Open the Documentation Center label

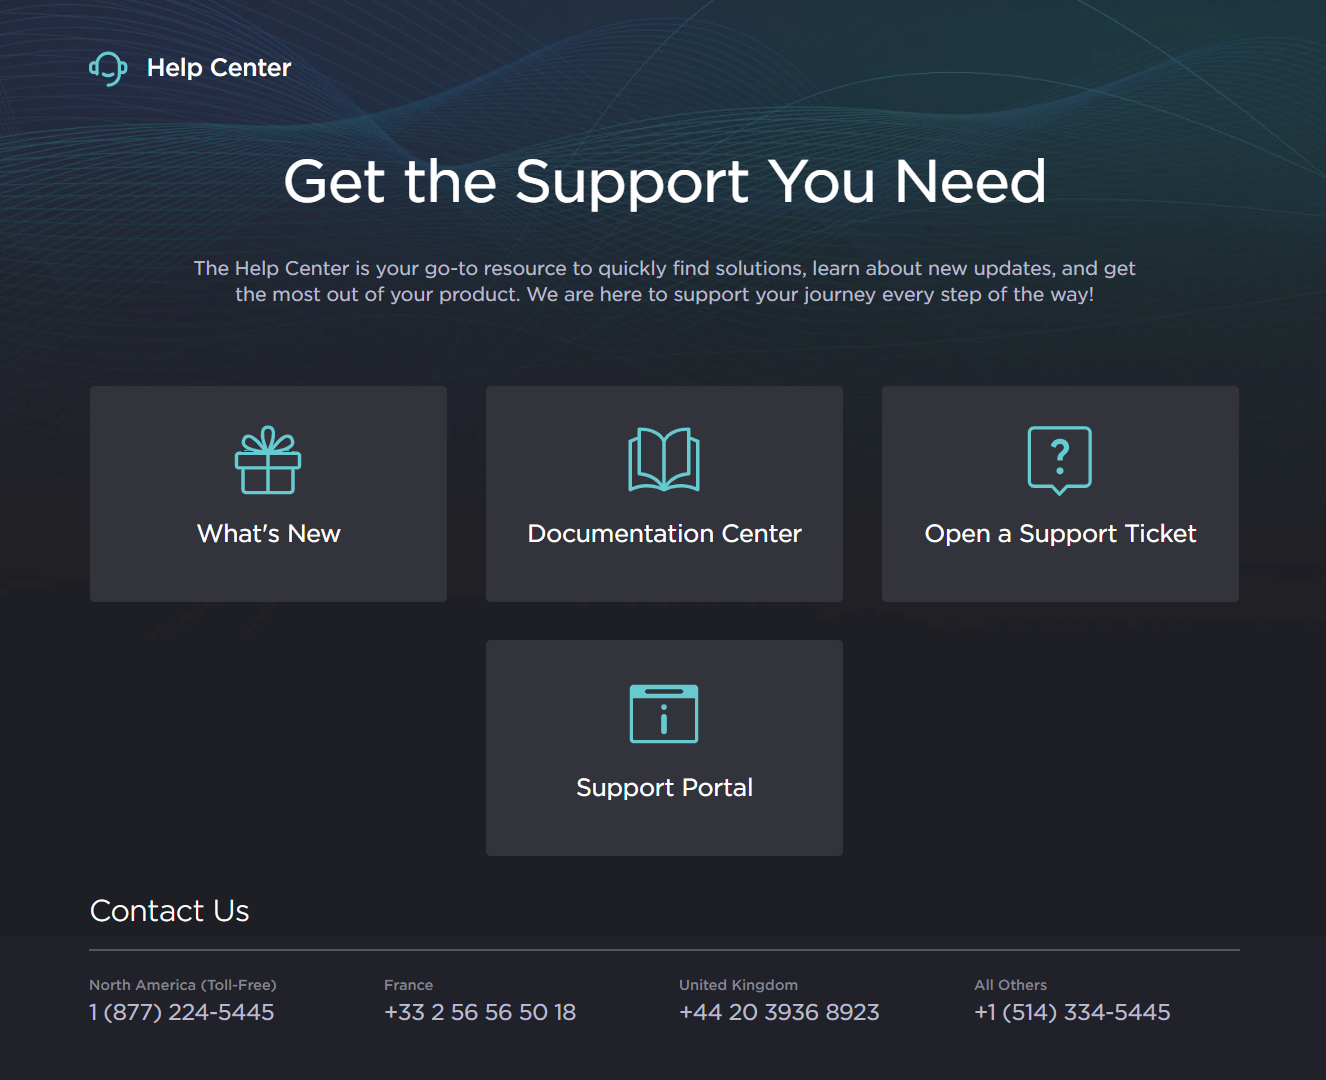point(664,534)
